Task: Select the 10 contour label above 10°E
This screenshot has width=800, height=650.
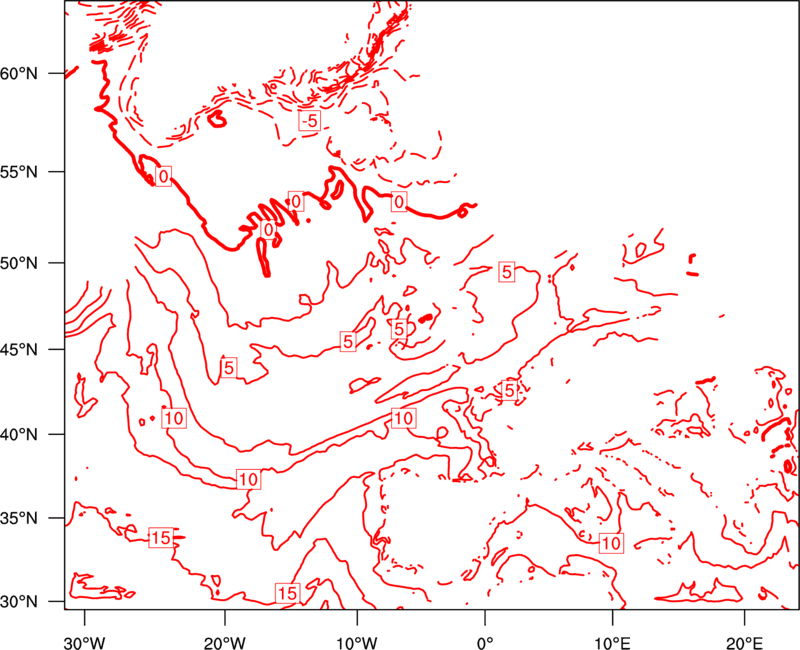Action: click(611, 543)
